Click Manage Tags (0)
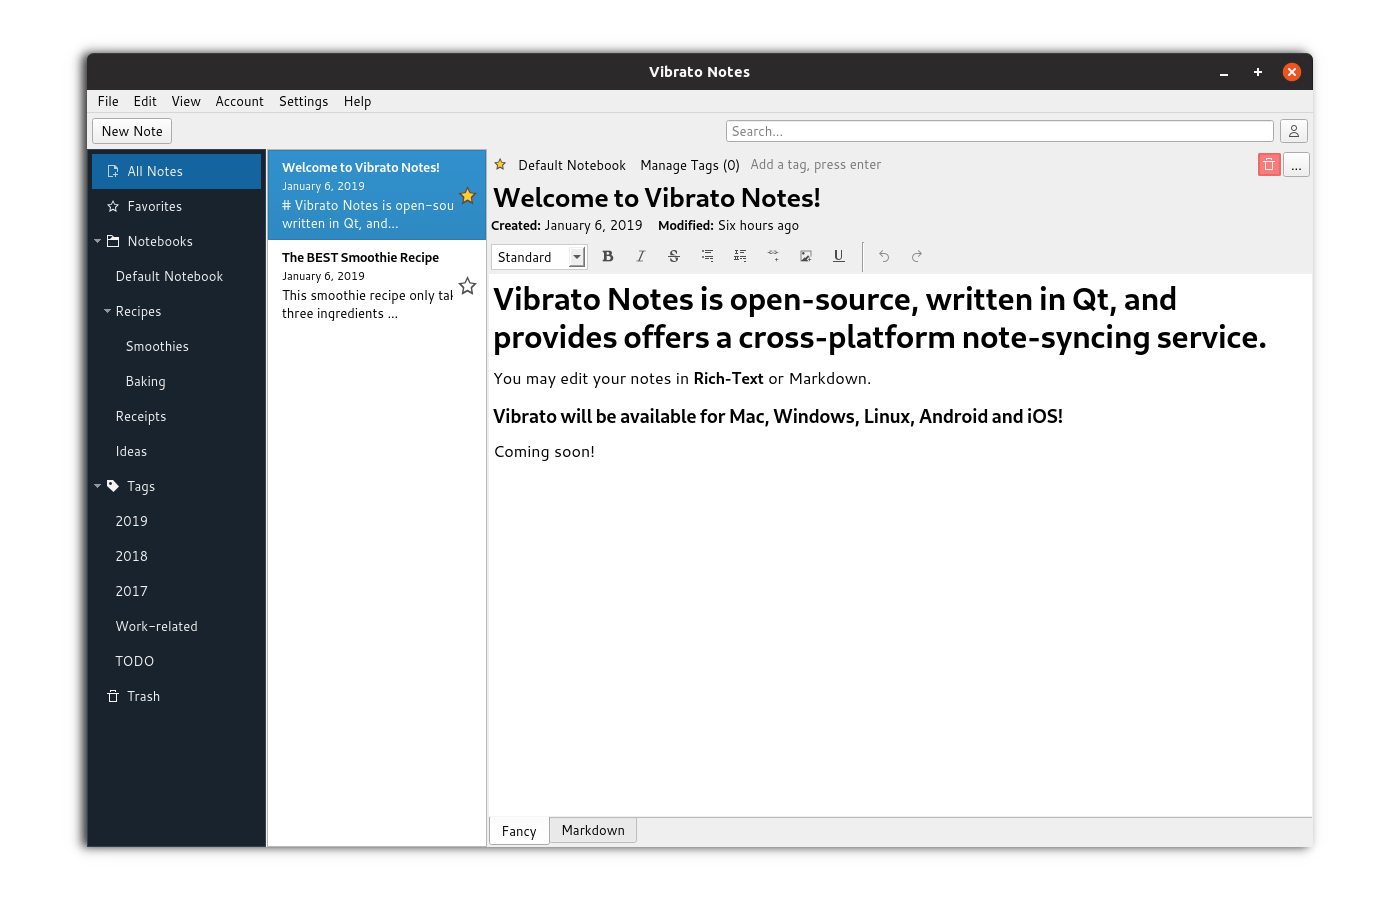 click(x=690, y=165)
